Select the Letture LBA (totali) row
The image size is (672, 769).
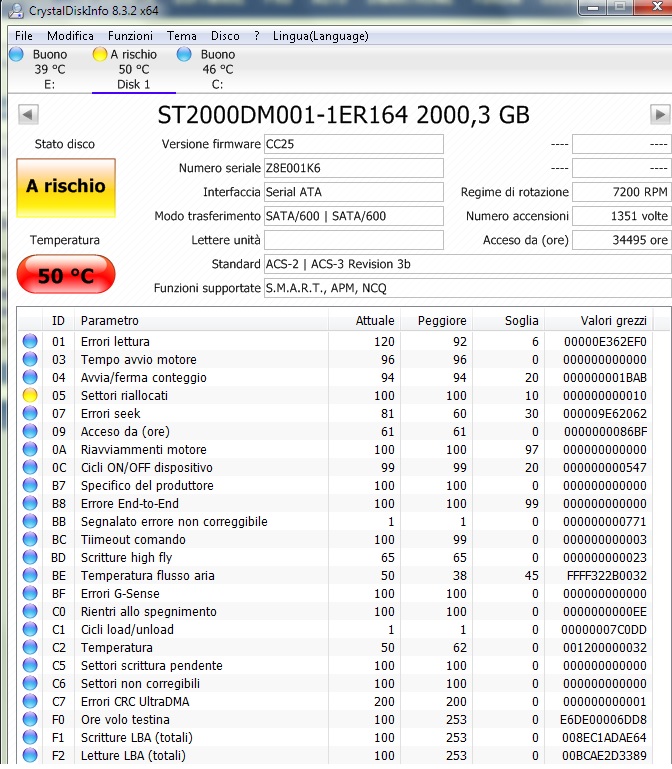335,756
